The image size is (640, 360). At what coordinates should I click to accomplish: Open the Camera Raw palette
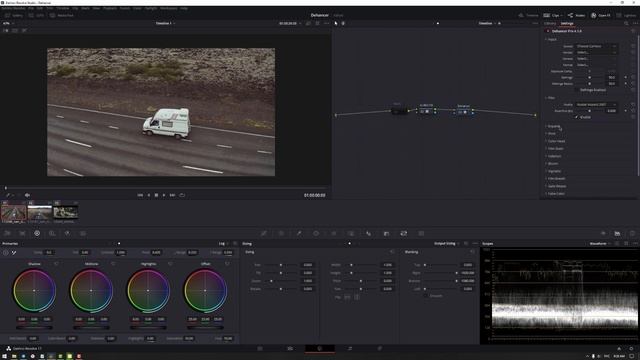click(x=7, y=233)
